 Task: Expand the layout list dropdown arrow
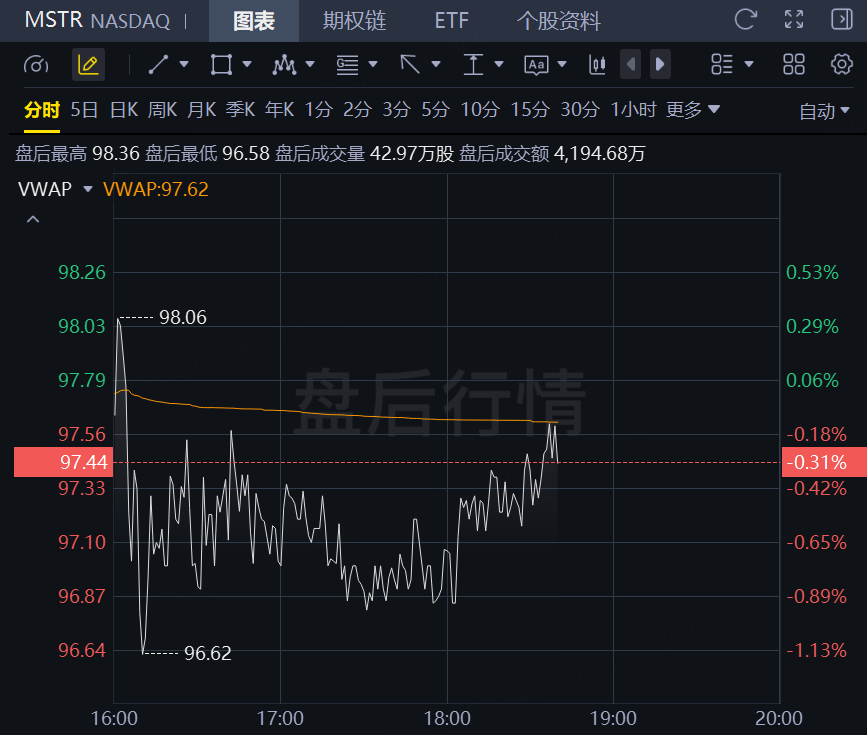pos(749,65)
